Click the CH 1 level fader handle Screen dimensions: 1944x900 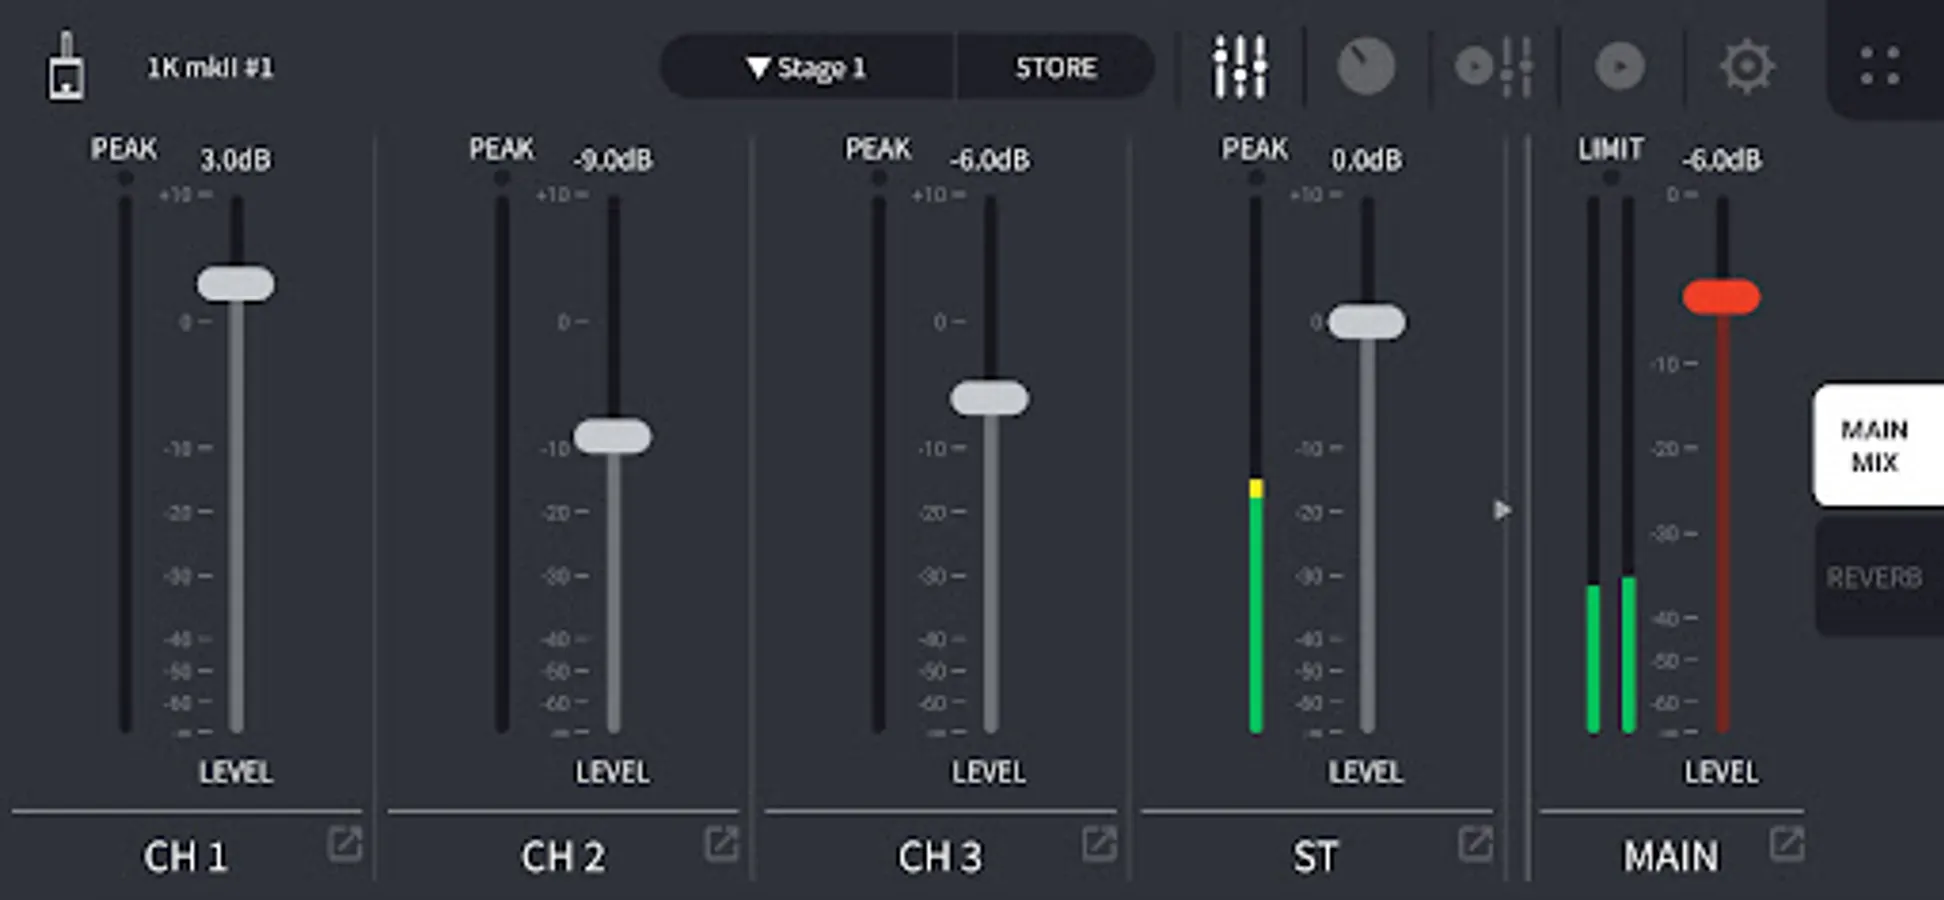[235, 283]
